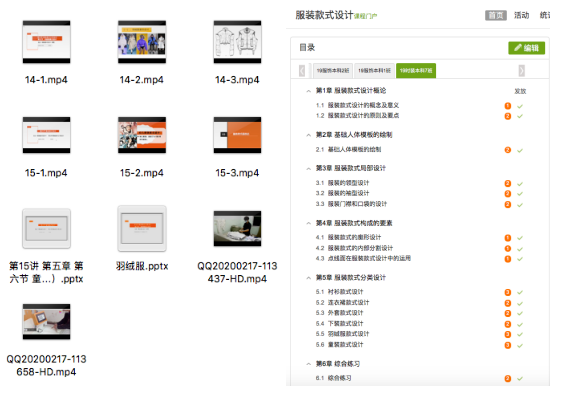Toggle release checkmark for section 1.1
This screenshot has width=565, height=393.
(x=520, y=106)
